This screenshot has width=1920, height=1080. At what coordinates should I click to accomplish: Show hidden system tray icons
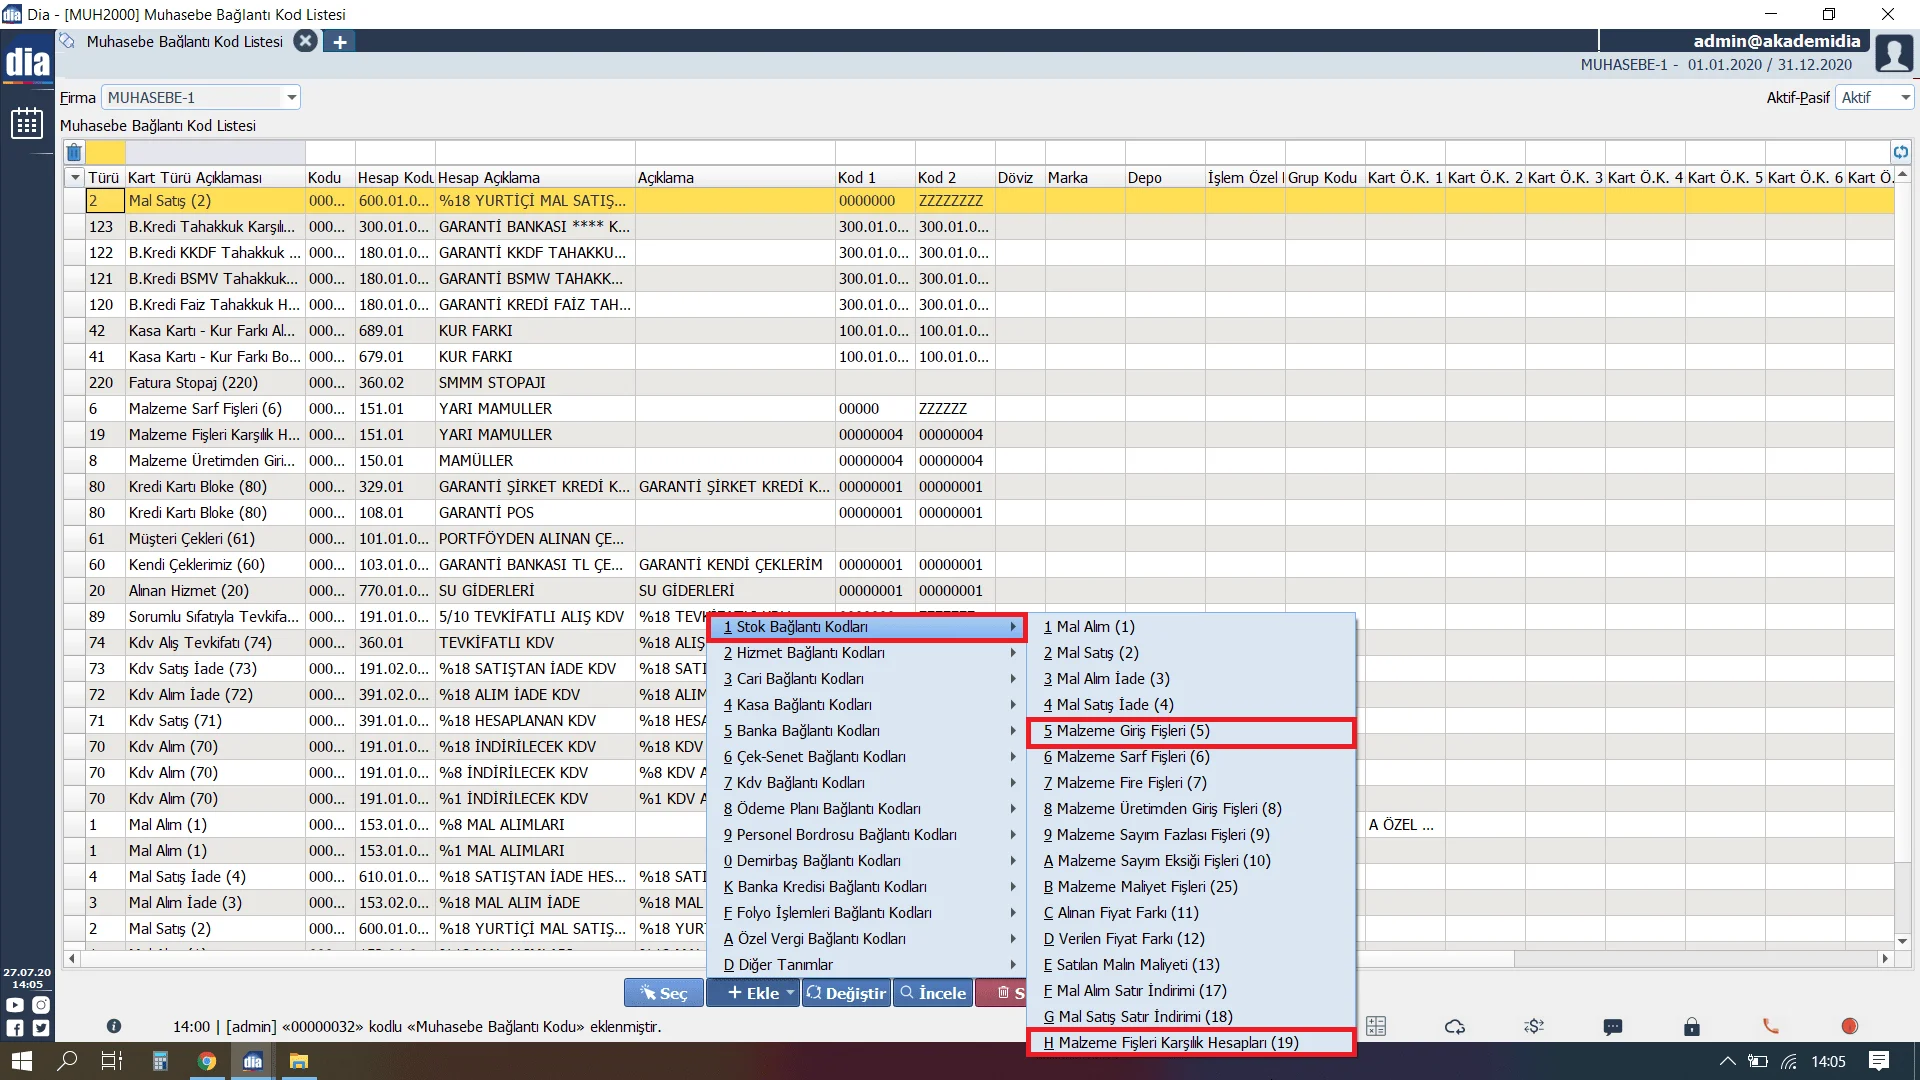click(1727, 1061)
